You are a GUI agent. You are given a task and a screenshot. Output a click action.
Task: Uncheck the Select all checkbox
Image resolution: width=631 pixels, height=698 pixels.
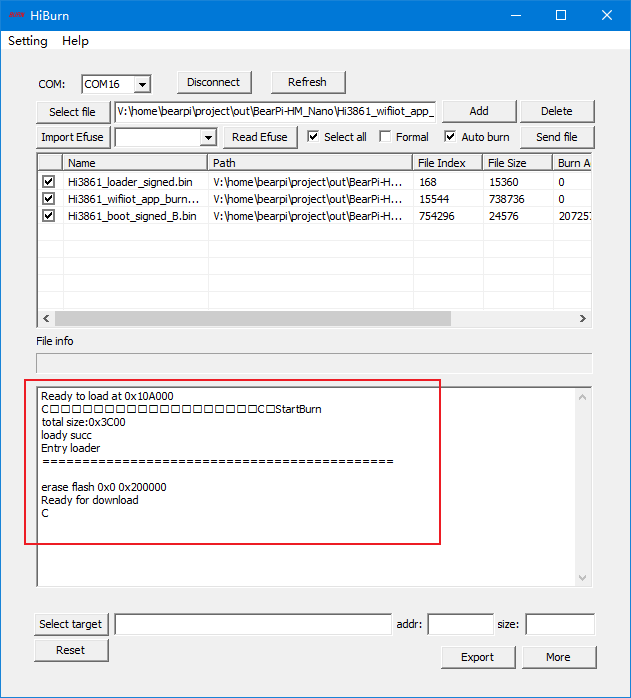point(313,137)
